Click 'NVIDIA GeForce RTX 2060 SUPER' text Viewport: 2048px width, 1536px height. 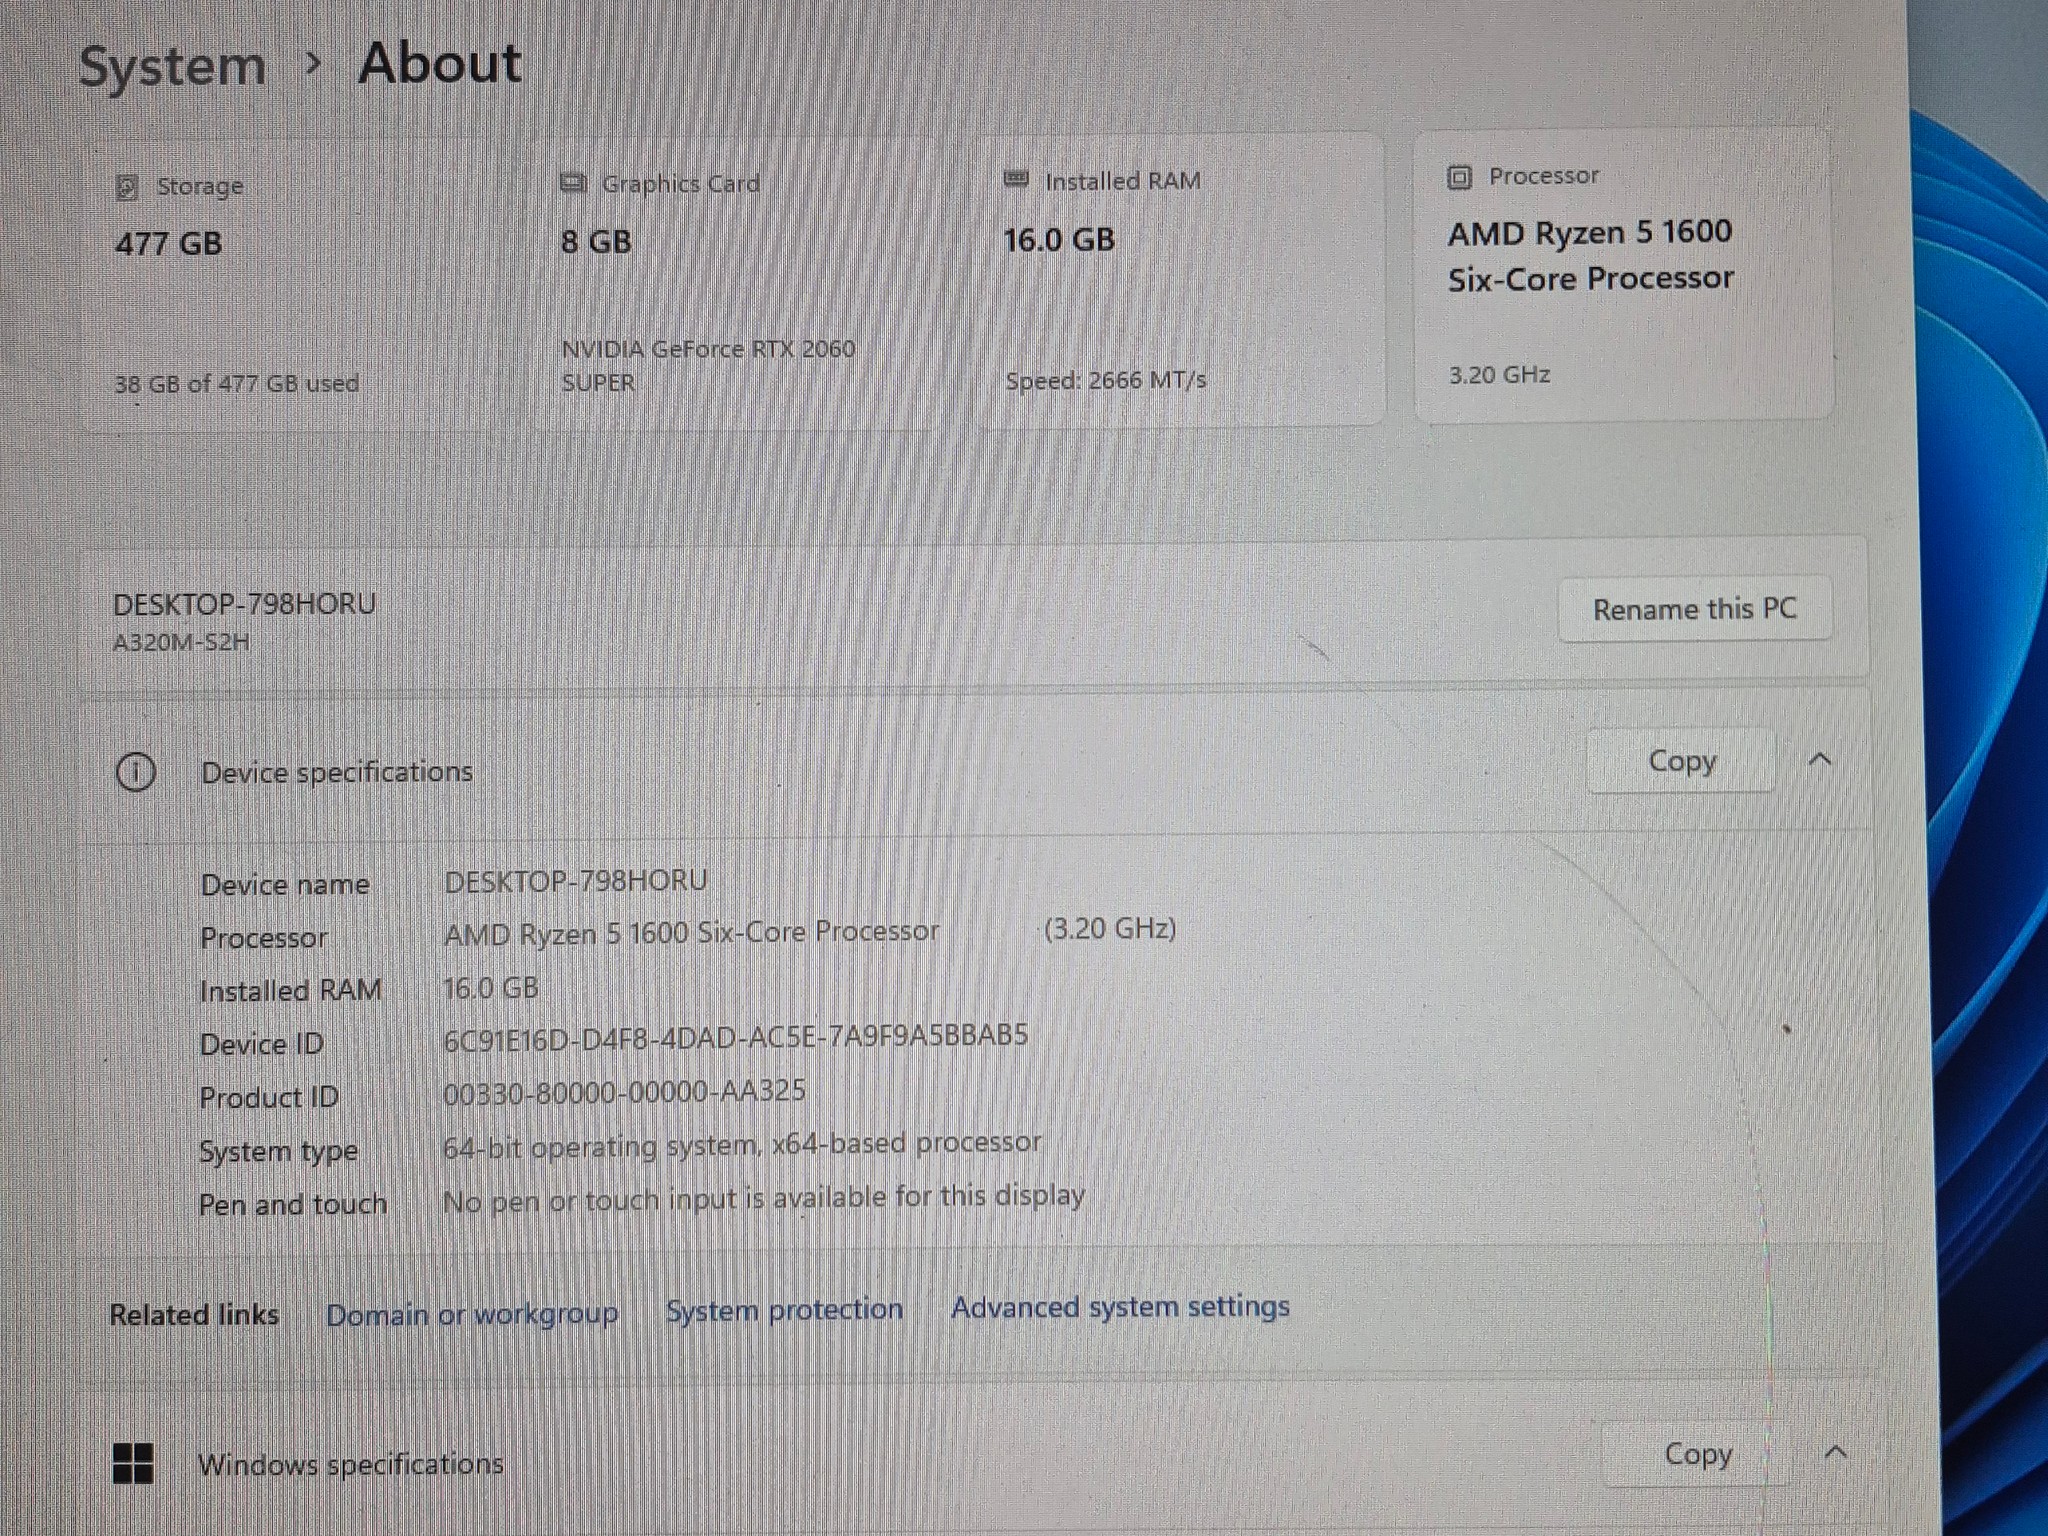(708, 366)
